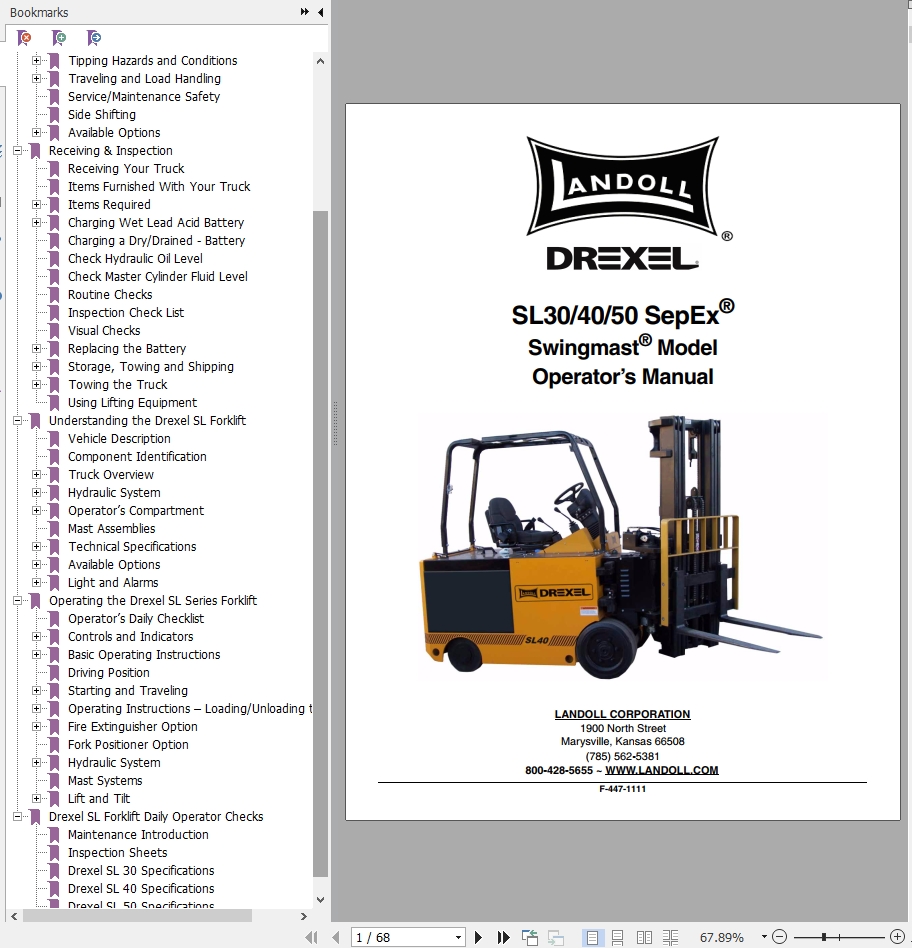Open the Component Identification bookmark
Image resolution: width=912 pixels, height=948 pixels.
click(x=137, y=456)
